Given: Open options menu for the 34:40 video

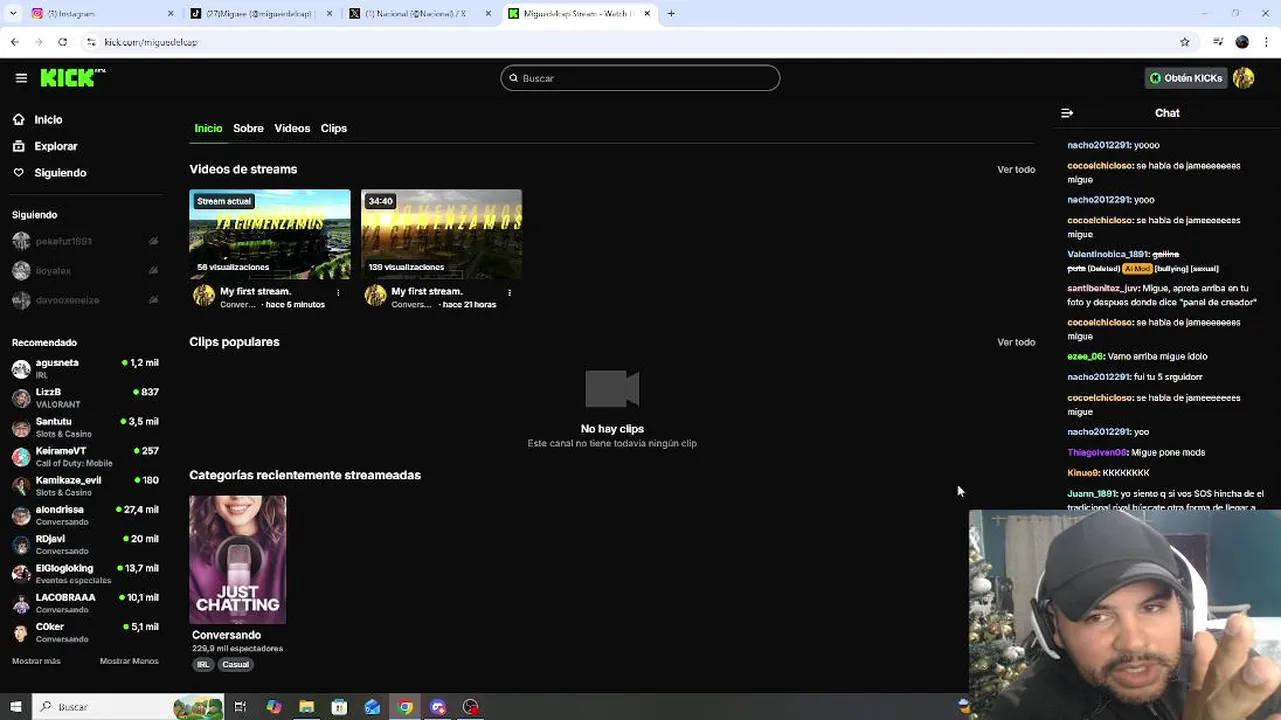Looking at the screenshot, I should pyautogui.click(x=509, y=293).
